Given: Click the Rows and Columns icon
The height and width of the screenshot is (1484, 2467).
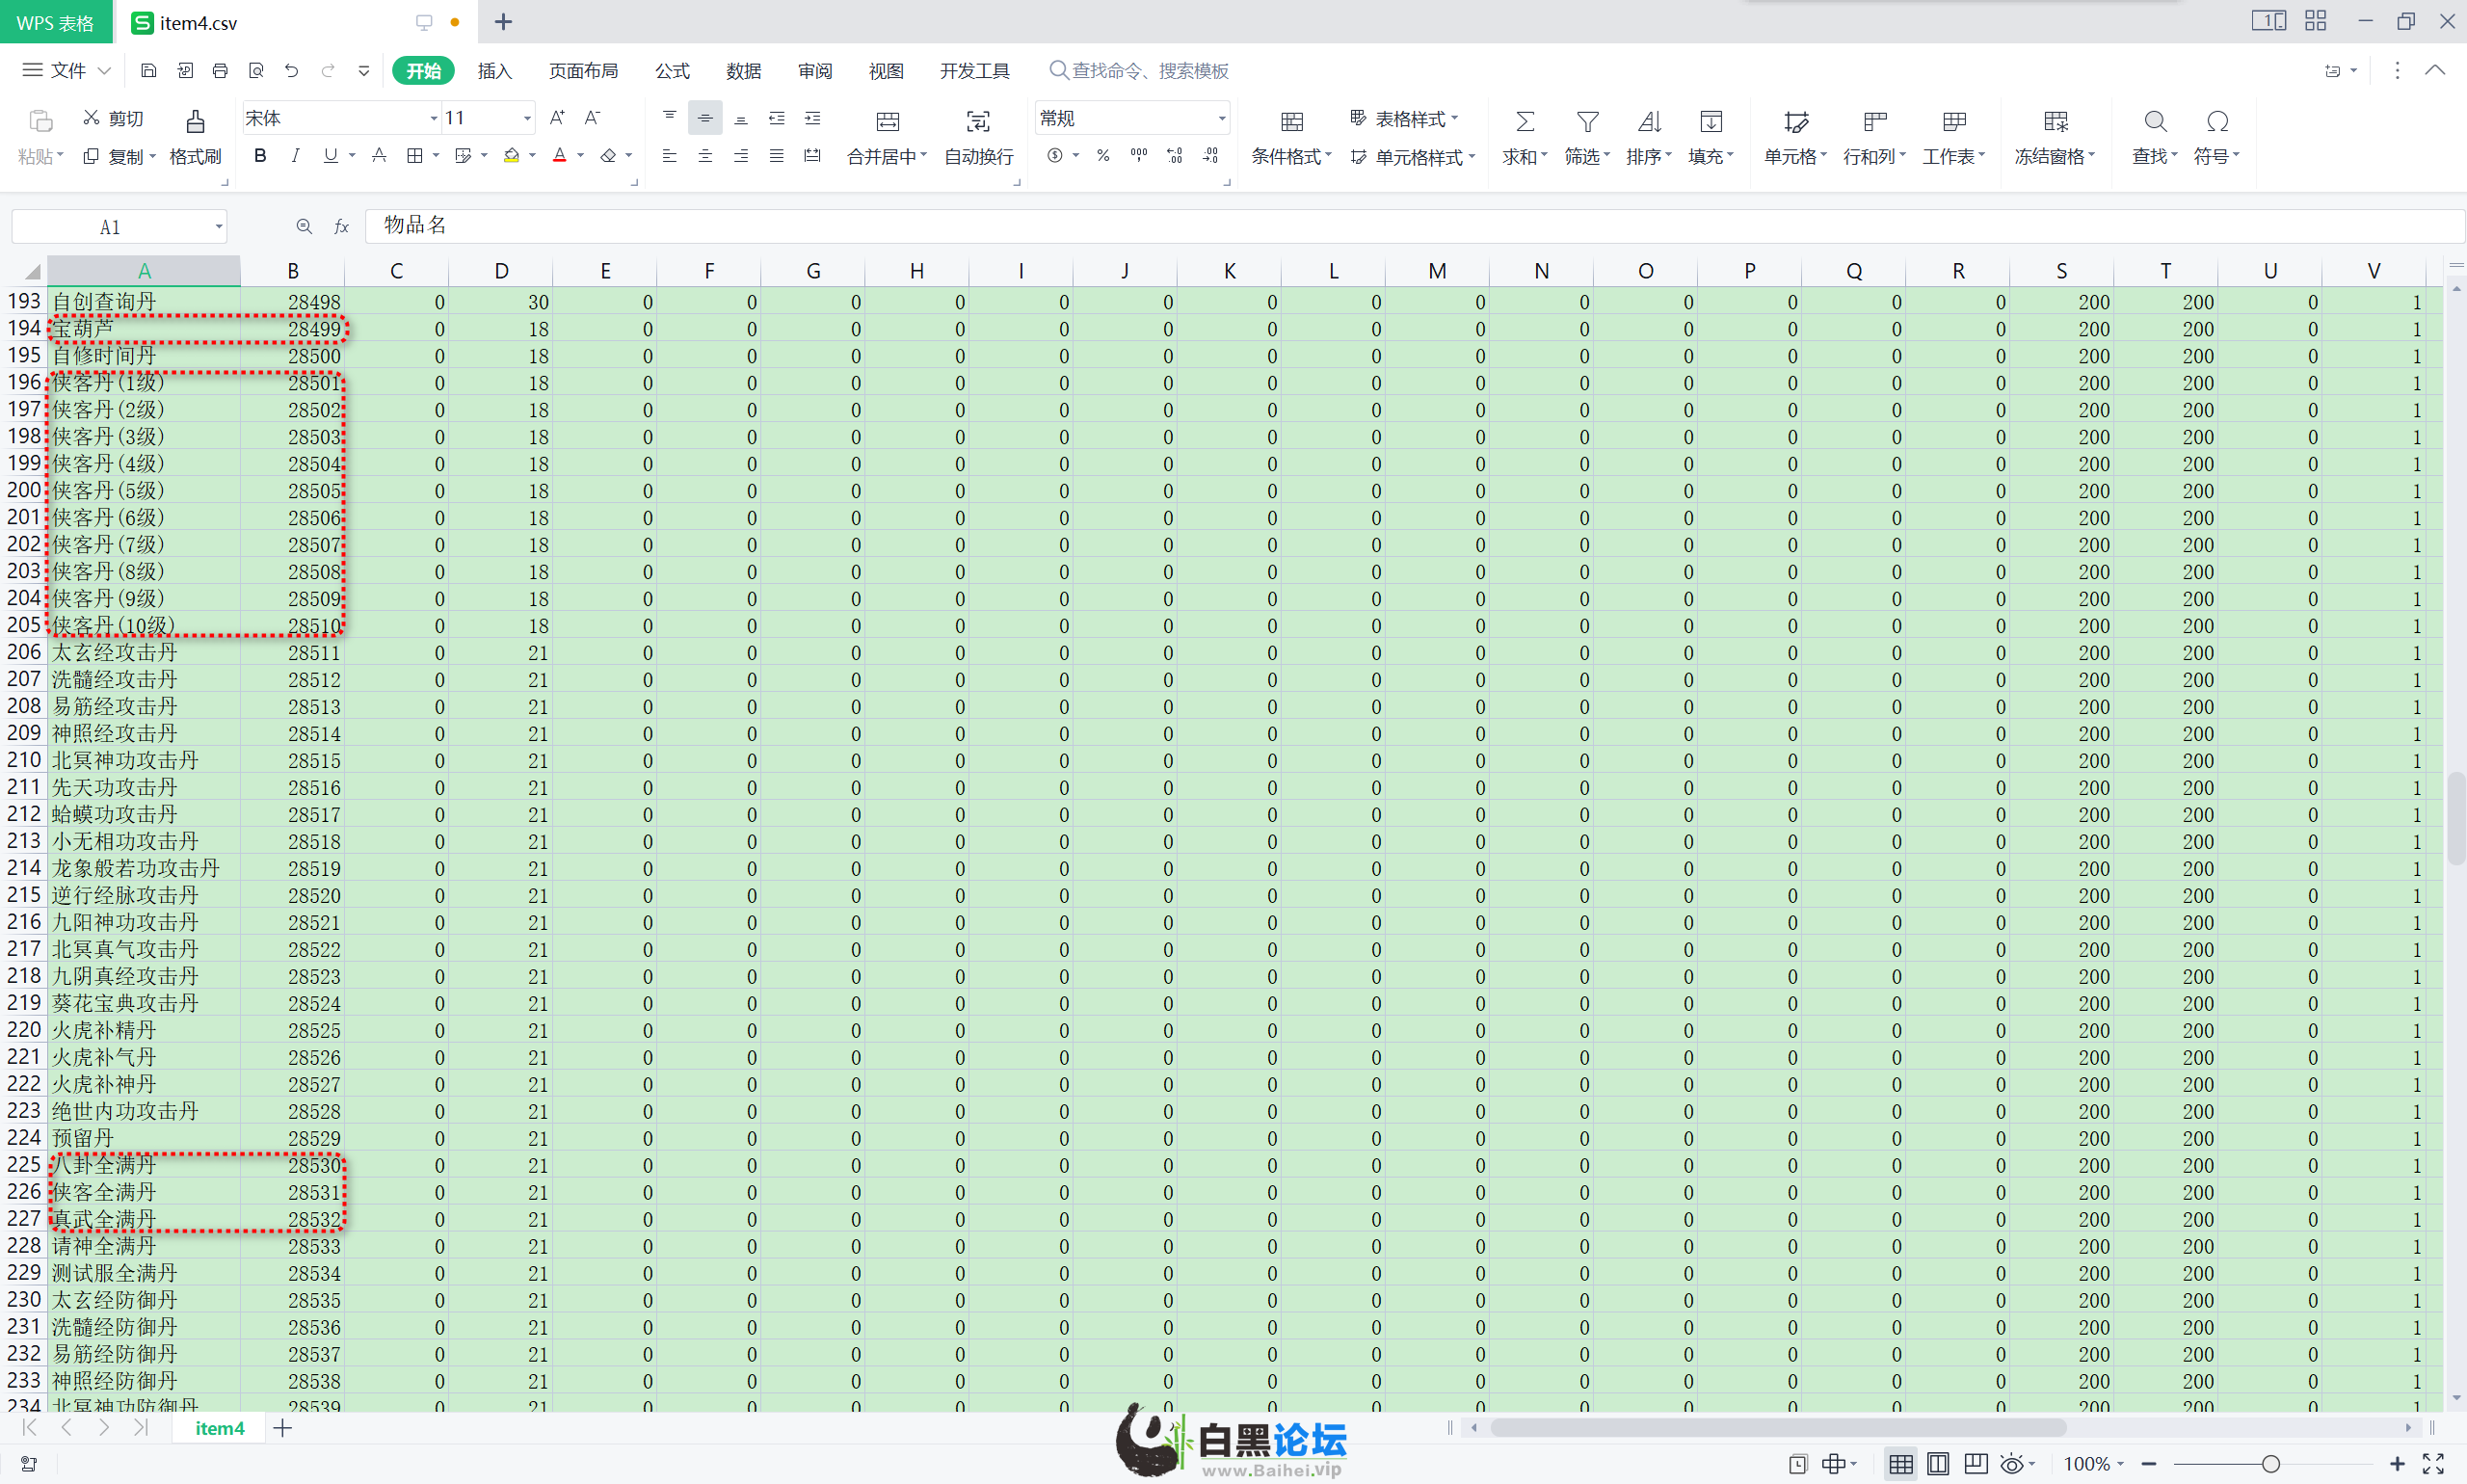Looking at the screenshot, I should [x=1875, y=122].
